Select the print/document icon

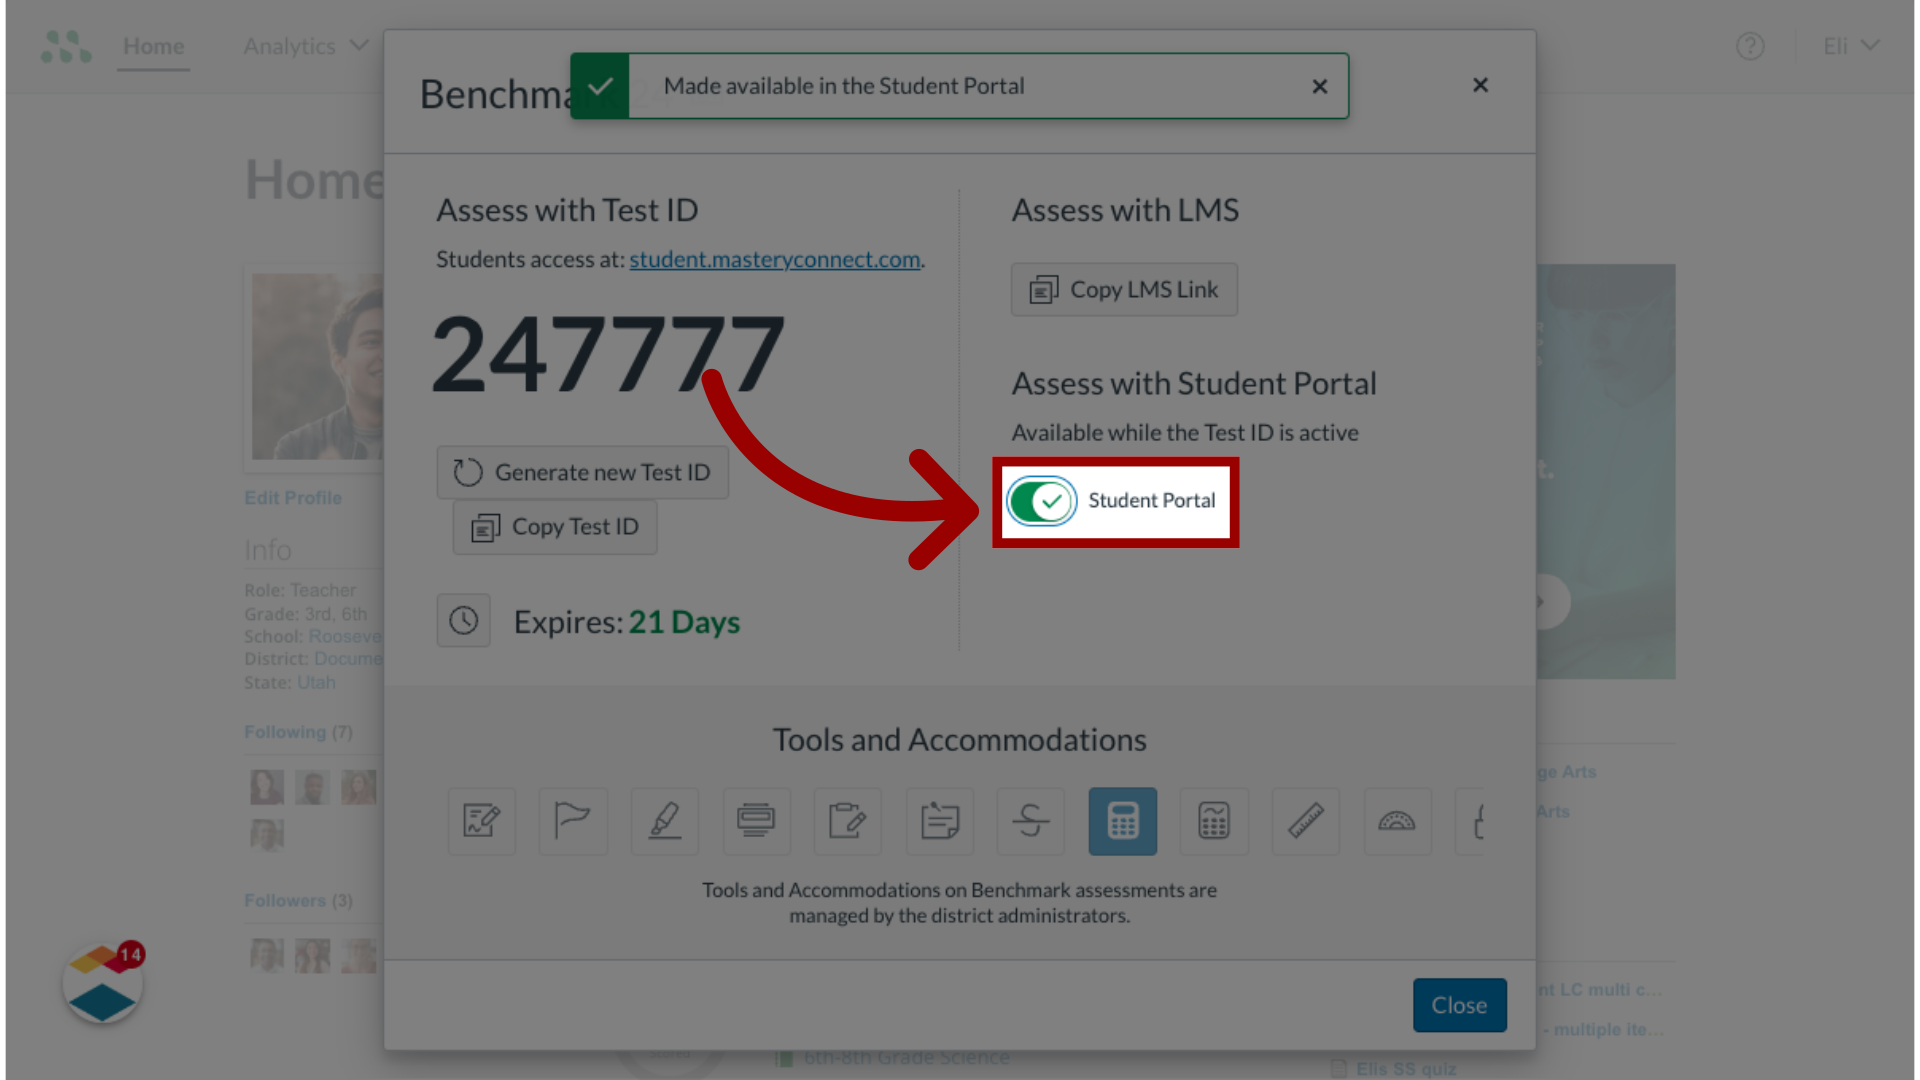pyautogui.click(x=756, y=822)
